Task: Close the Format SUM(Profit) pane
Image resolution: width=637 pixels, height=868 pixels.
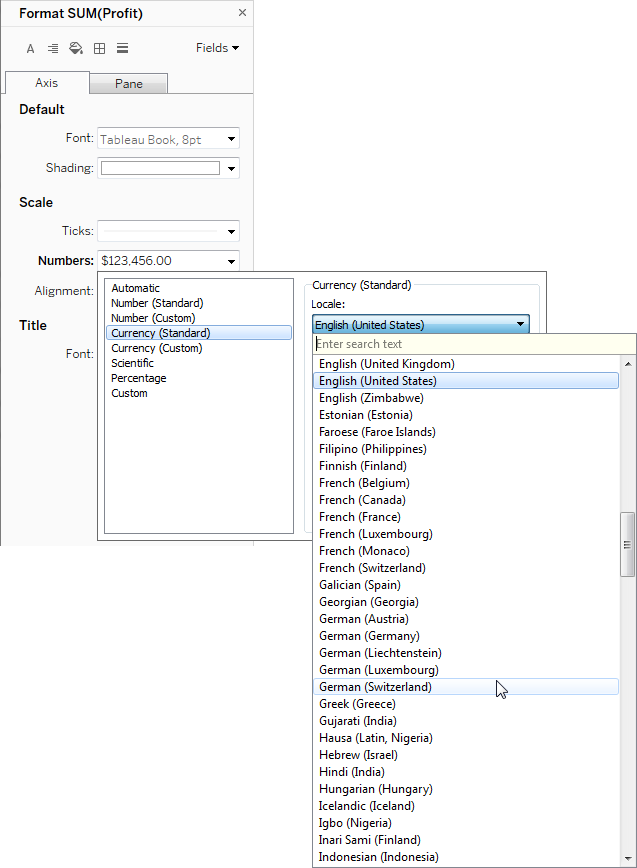Action: (242, 13)
